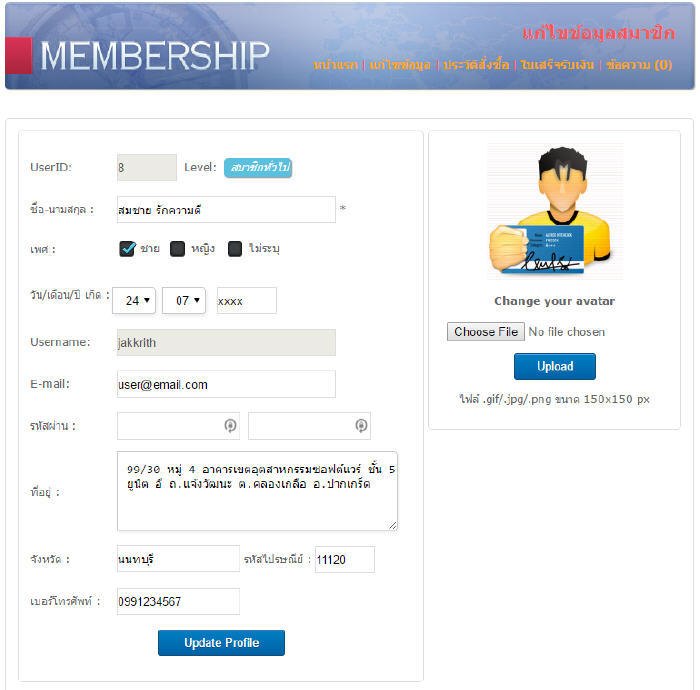Screen dimensions: 700x690
Task: Click Choose File to pick avatar
Action: 486,332
